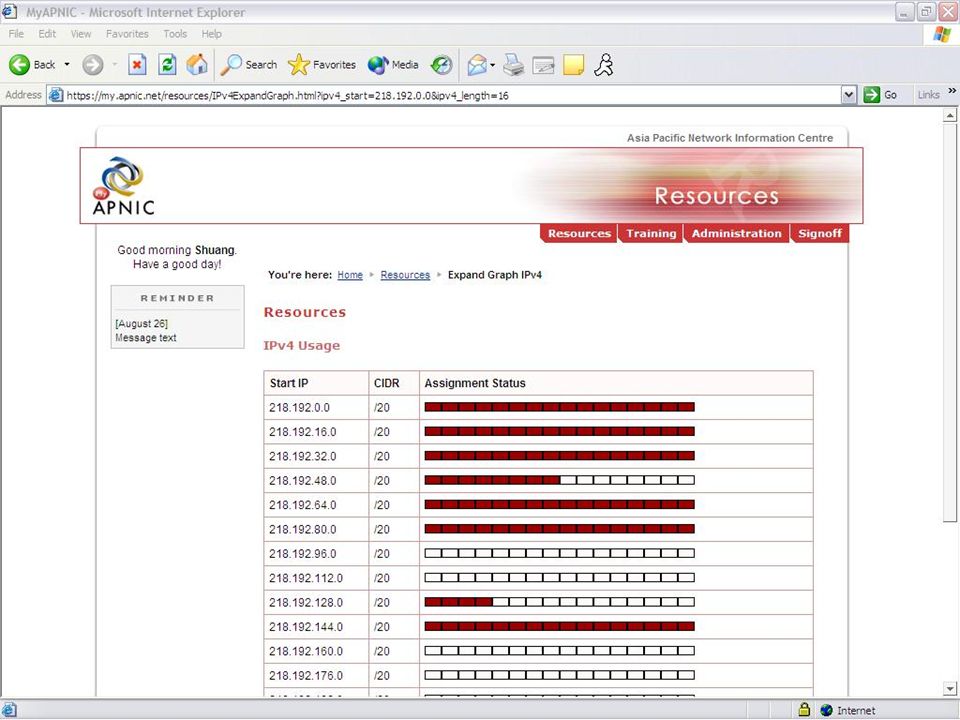Click the Forward arrow button

93,65
